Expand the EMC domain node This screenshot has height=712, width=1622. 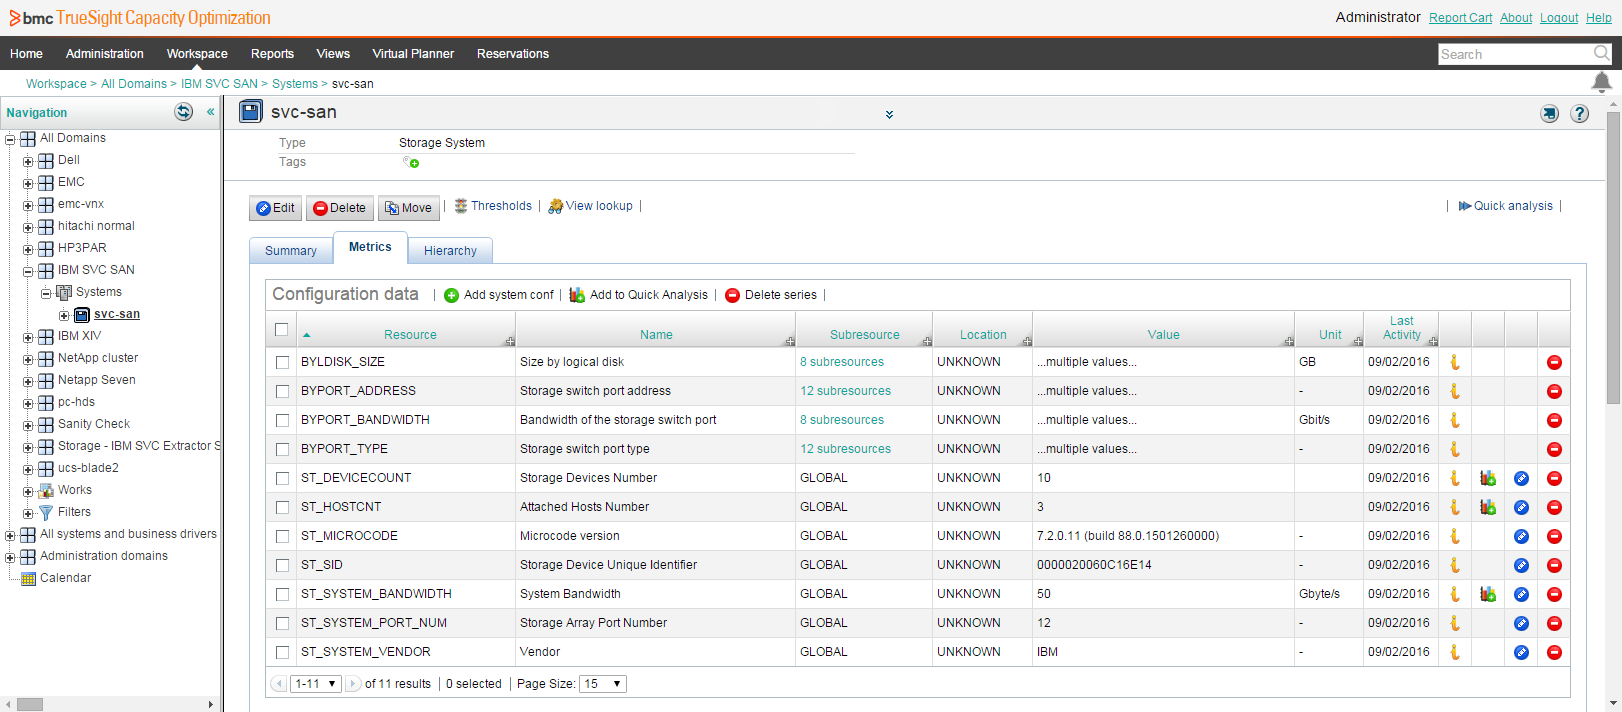[28, 183]
